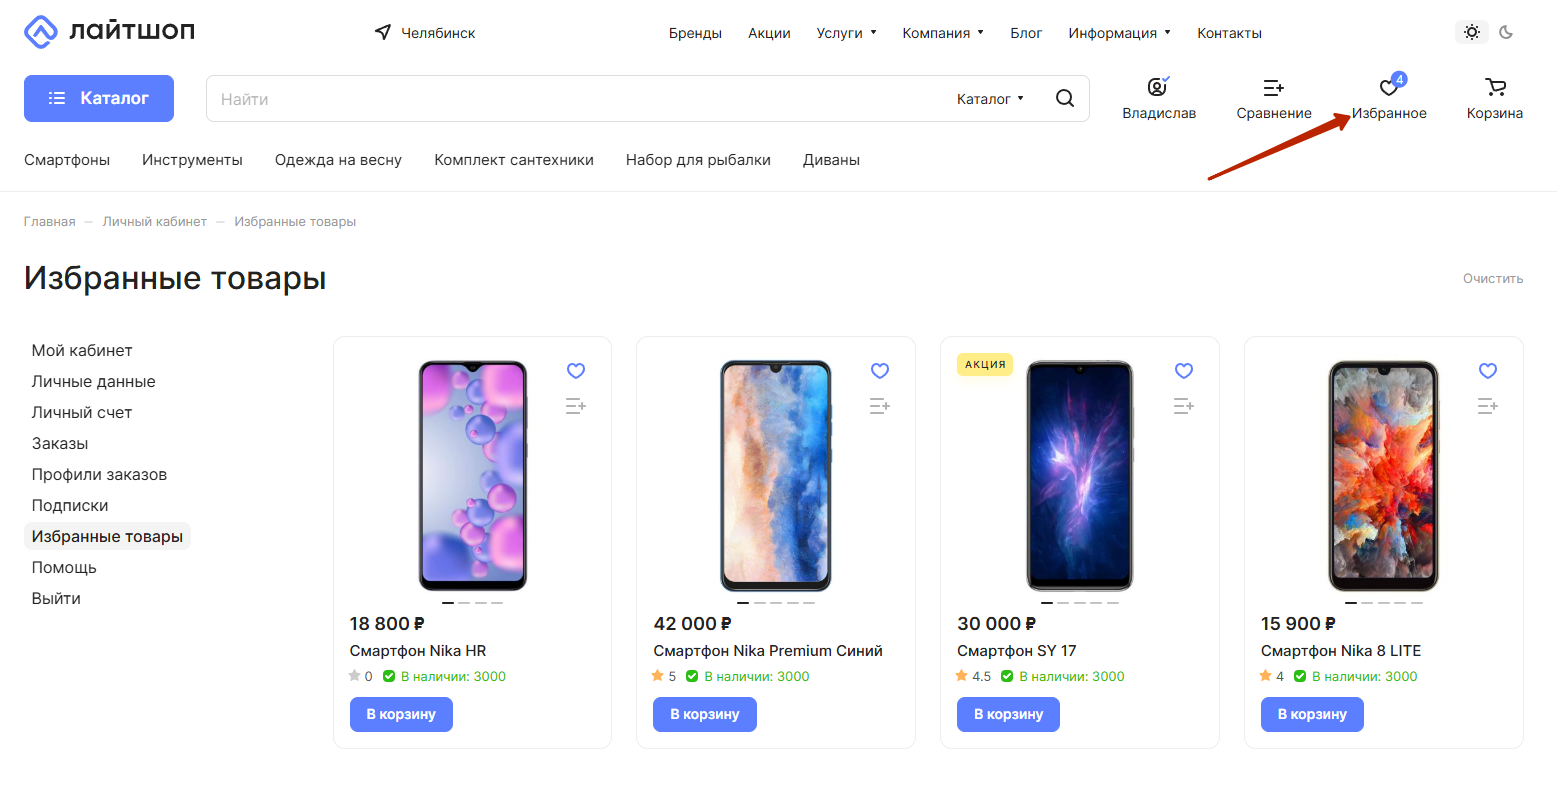Click the Челябинск location arrow icon
The width and height of the screenshot is (1557, 794).
(383, 33)
